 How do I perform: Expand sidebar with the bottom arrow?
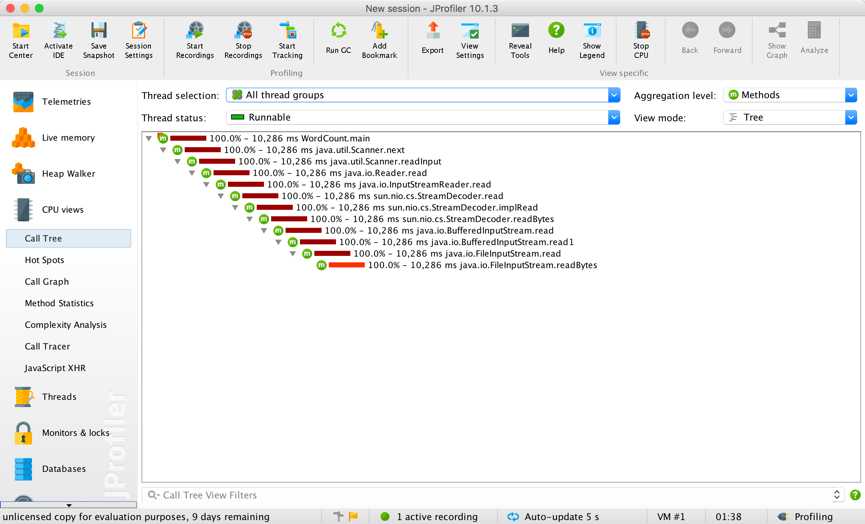pos(68,505)
